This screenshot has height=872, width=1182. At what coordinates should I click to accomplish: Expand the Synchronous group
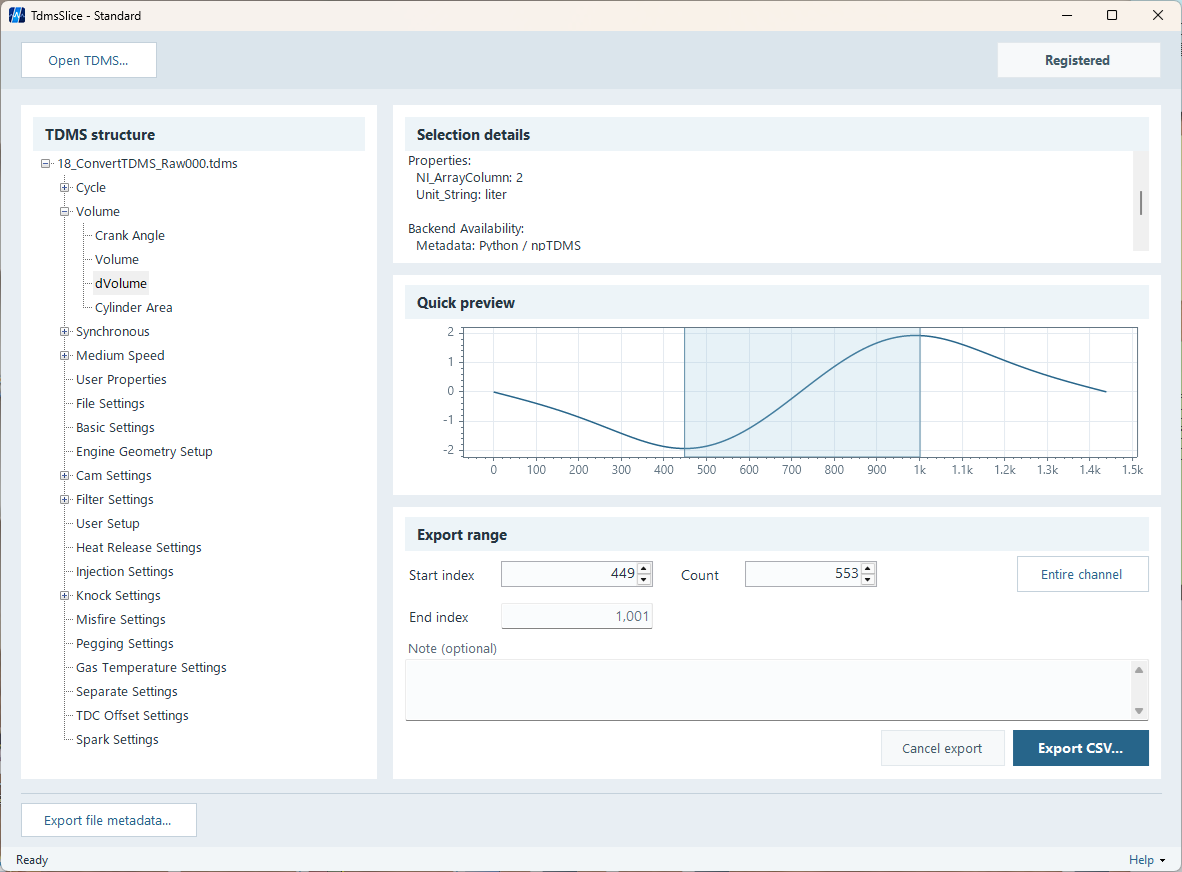tap(65, 332)
